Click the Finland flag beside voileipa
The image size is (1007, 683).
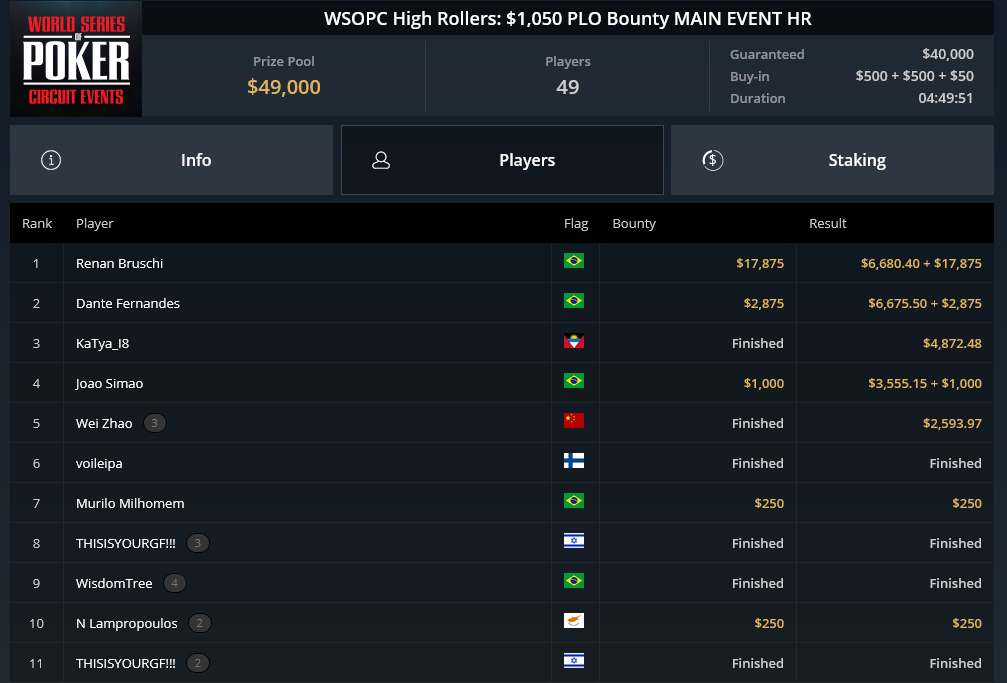tap(574, 461)
